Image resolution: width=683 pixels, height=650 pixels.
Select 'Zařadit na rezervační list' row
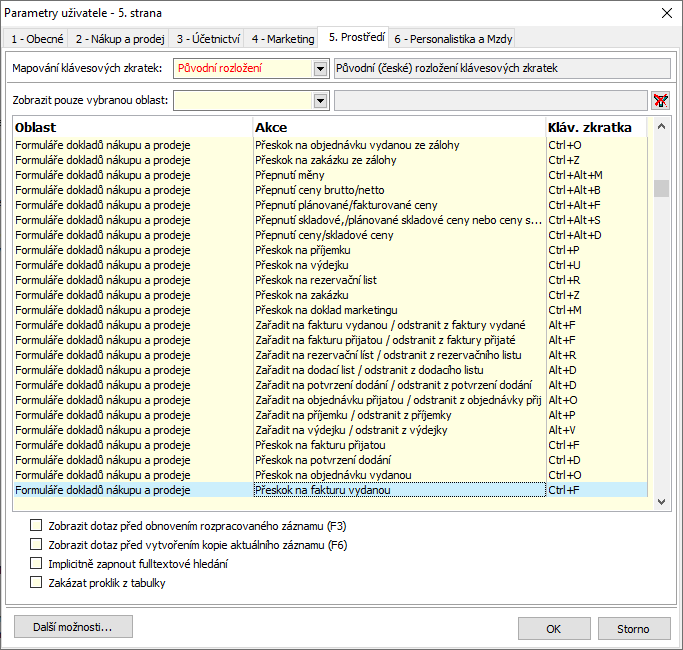331,355
